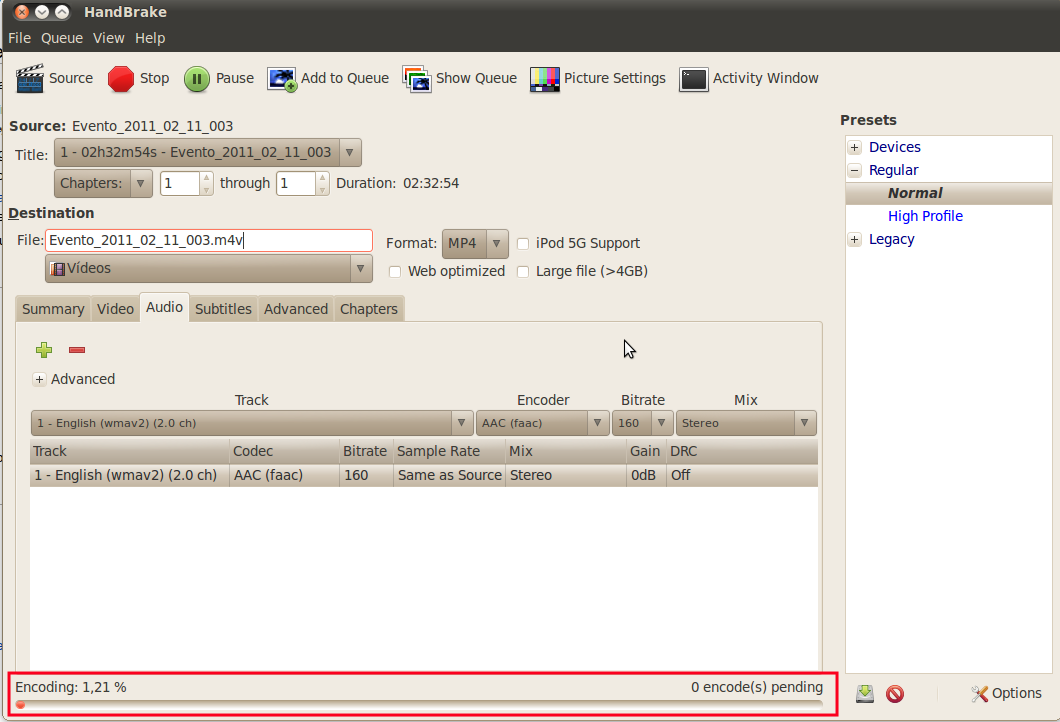The height and width of the screenshot is (722, 1060).
Task: Switch to the Summary tab
Action: click(53, 309)
